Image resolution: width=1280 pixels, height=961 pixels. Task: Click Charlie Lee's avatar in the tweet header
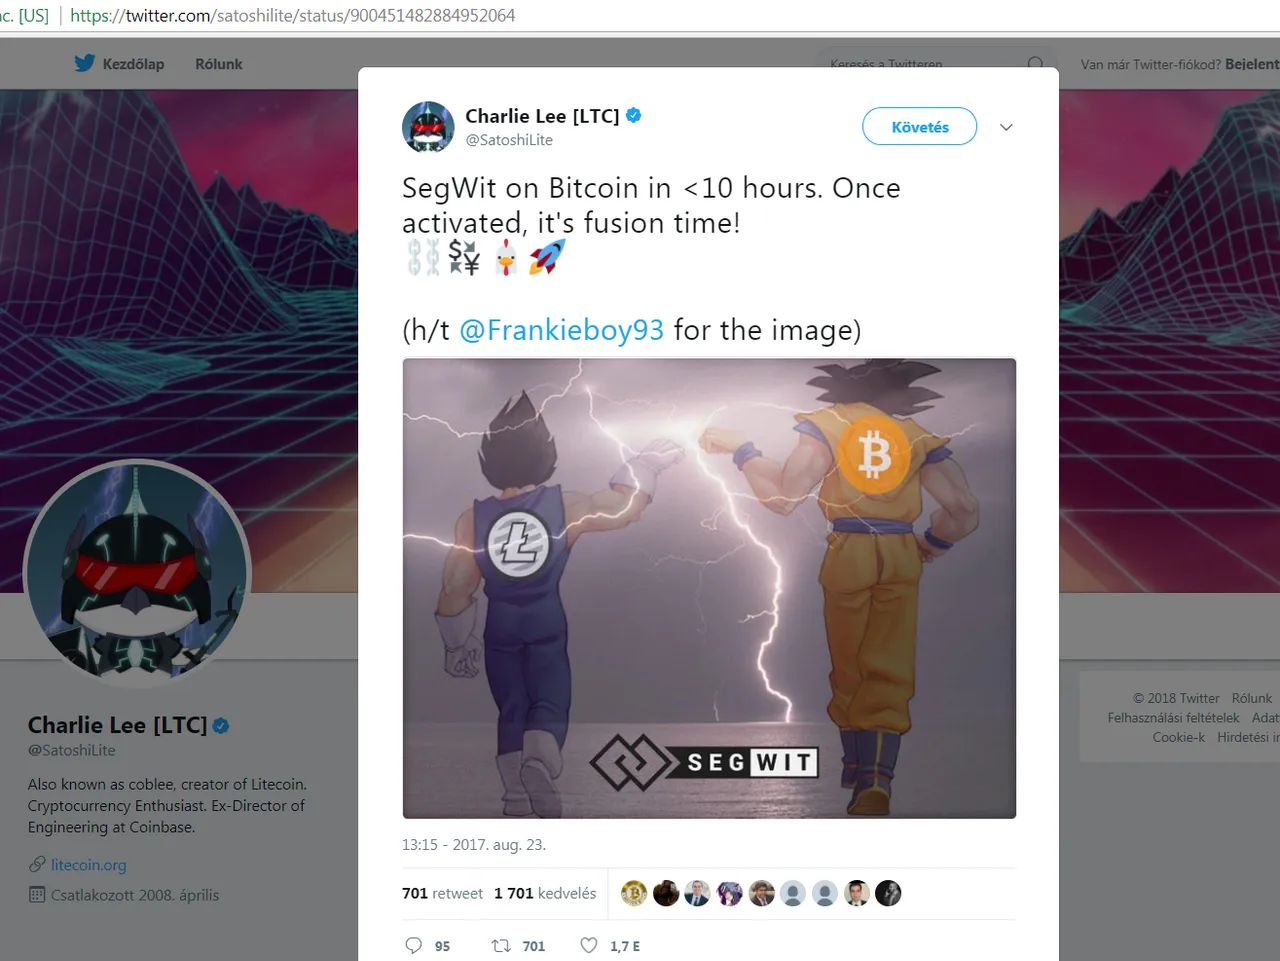tap(428, 127)
